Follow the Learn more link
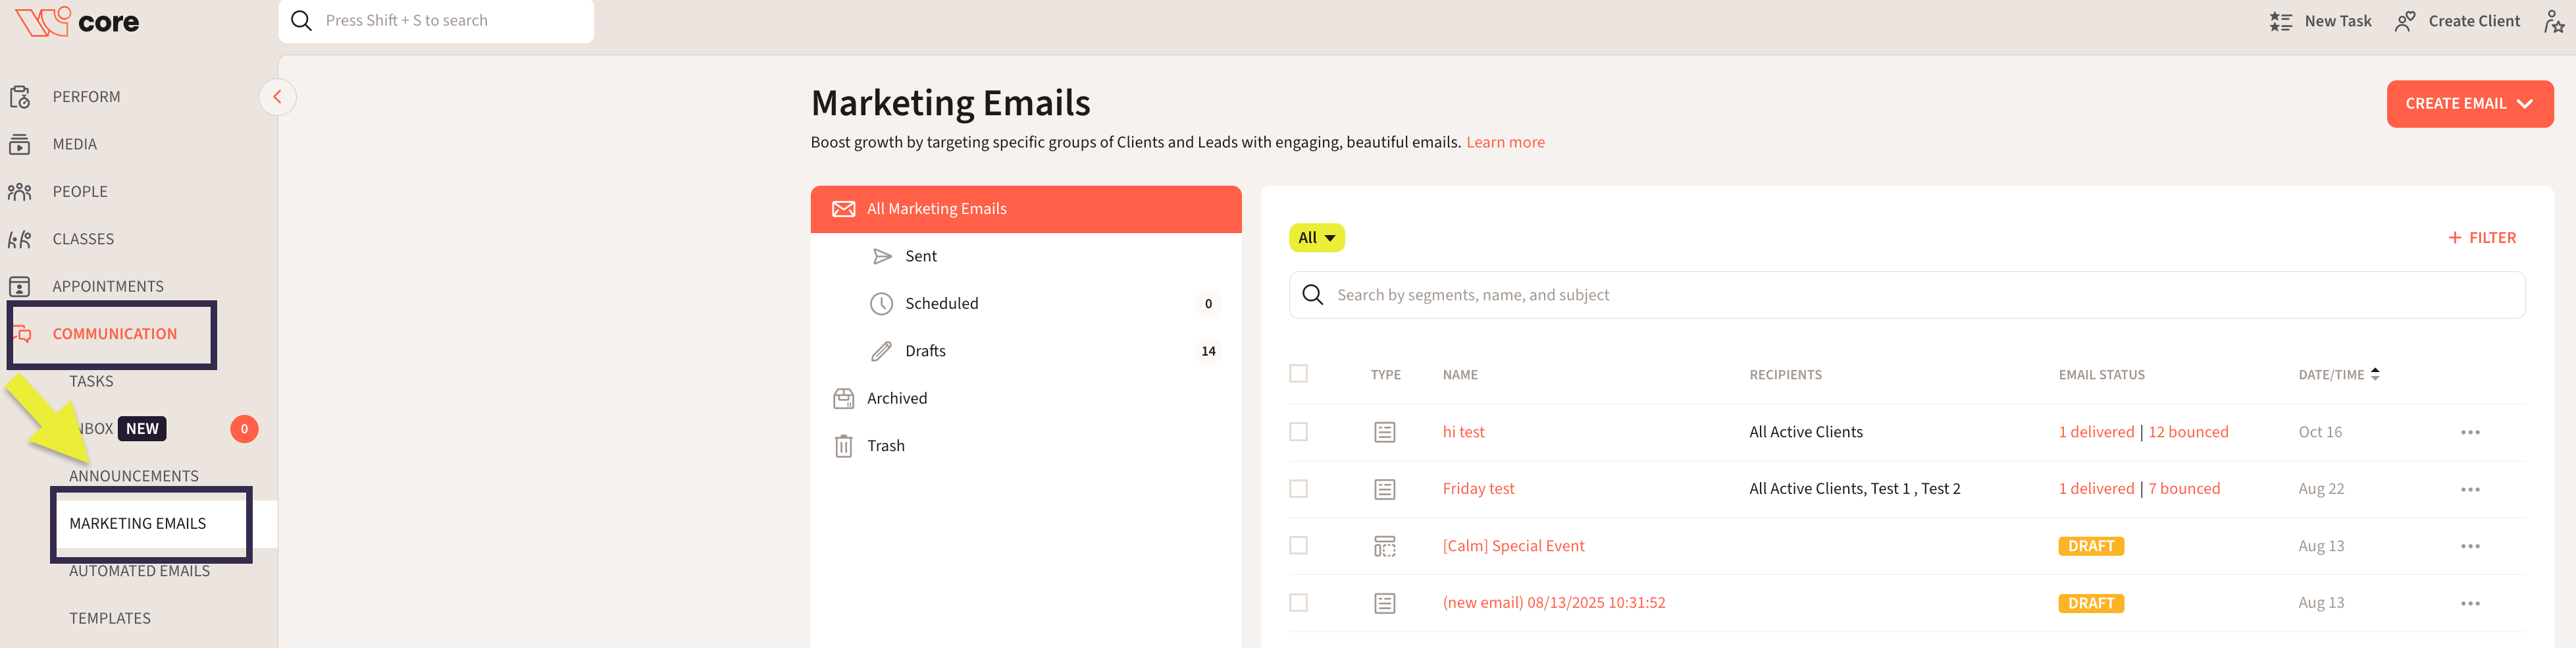 [1505, 142]
